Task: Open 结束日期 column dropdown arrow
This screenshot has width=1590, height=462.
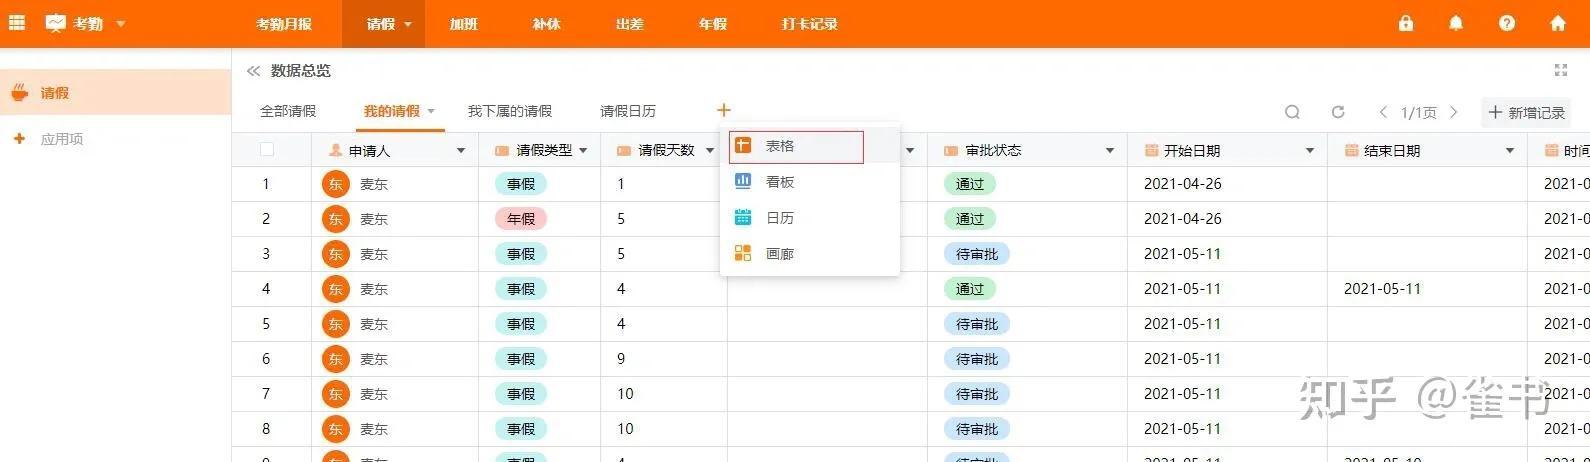Action: coord(1510,151)
